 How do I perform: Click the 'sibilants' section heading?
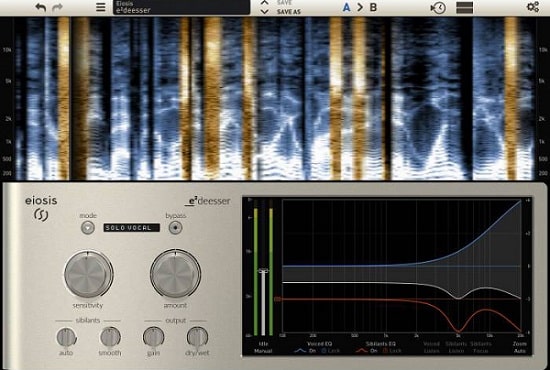click(88, 320)
